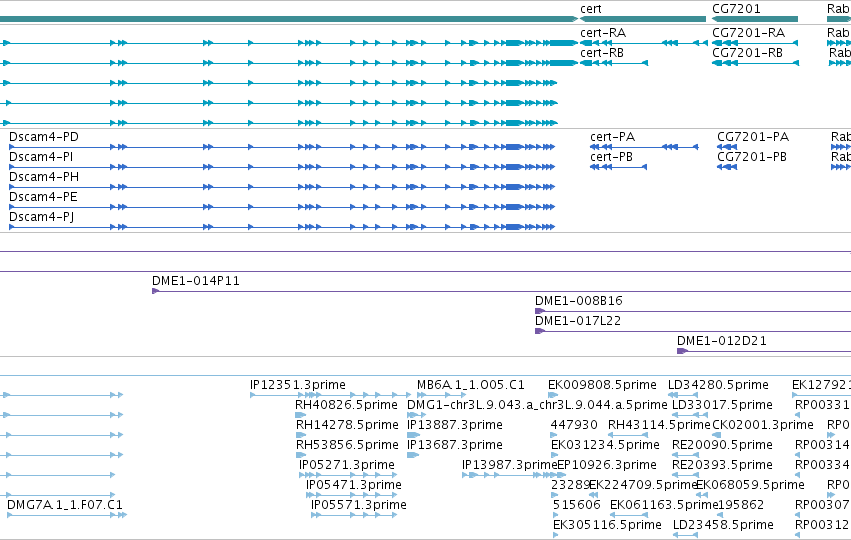Select the Dscam4-PH protein feature

point(43,177)
